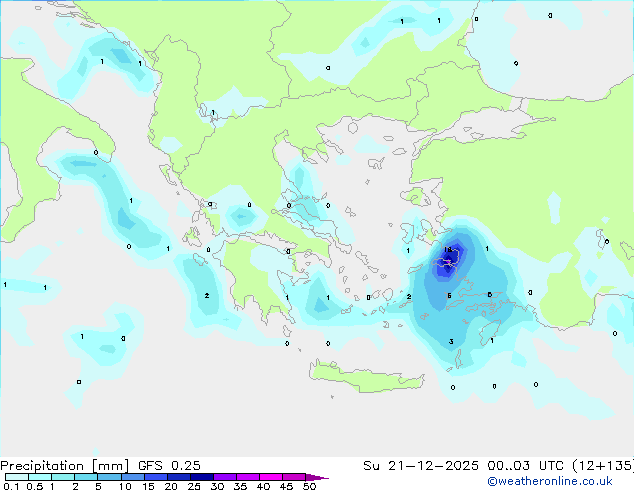Click the legend label '0.1'

coord(11,486)
